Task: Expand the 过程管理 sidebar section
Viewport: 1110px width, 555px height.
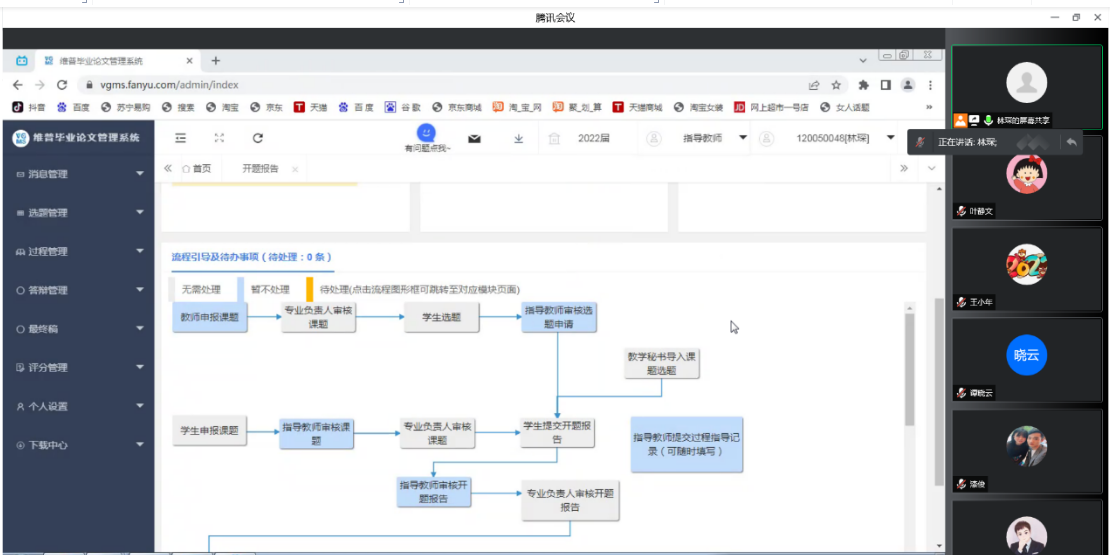Action: point(78,252)
